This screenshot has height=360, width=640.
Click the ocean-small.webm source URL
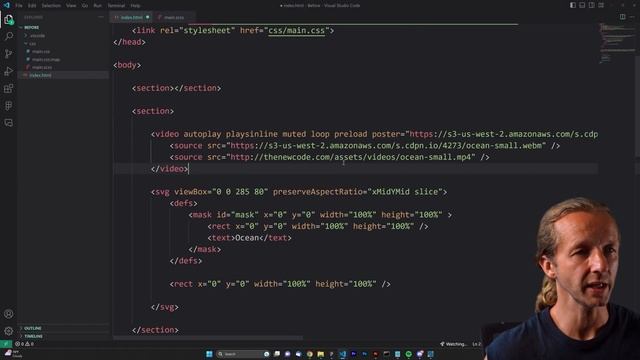(386, 146)
